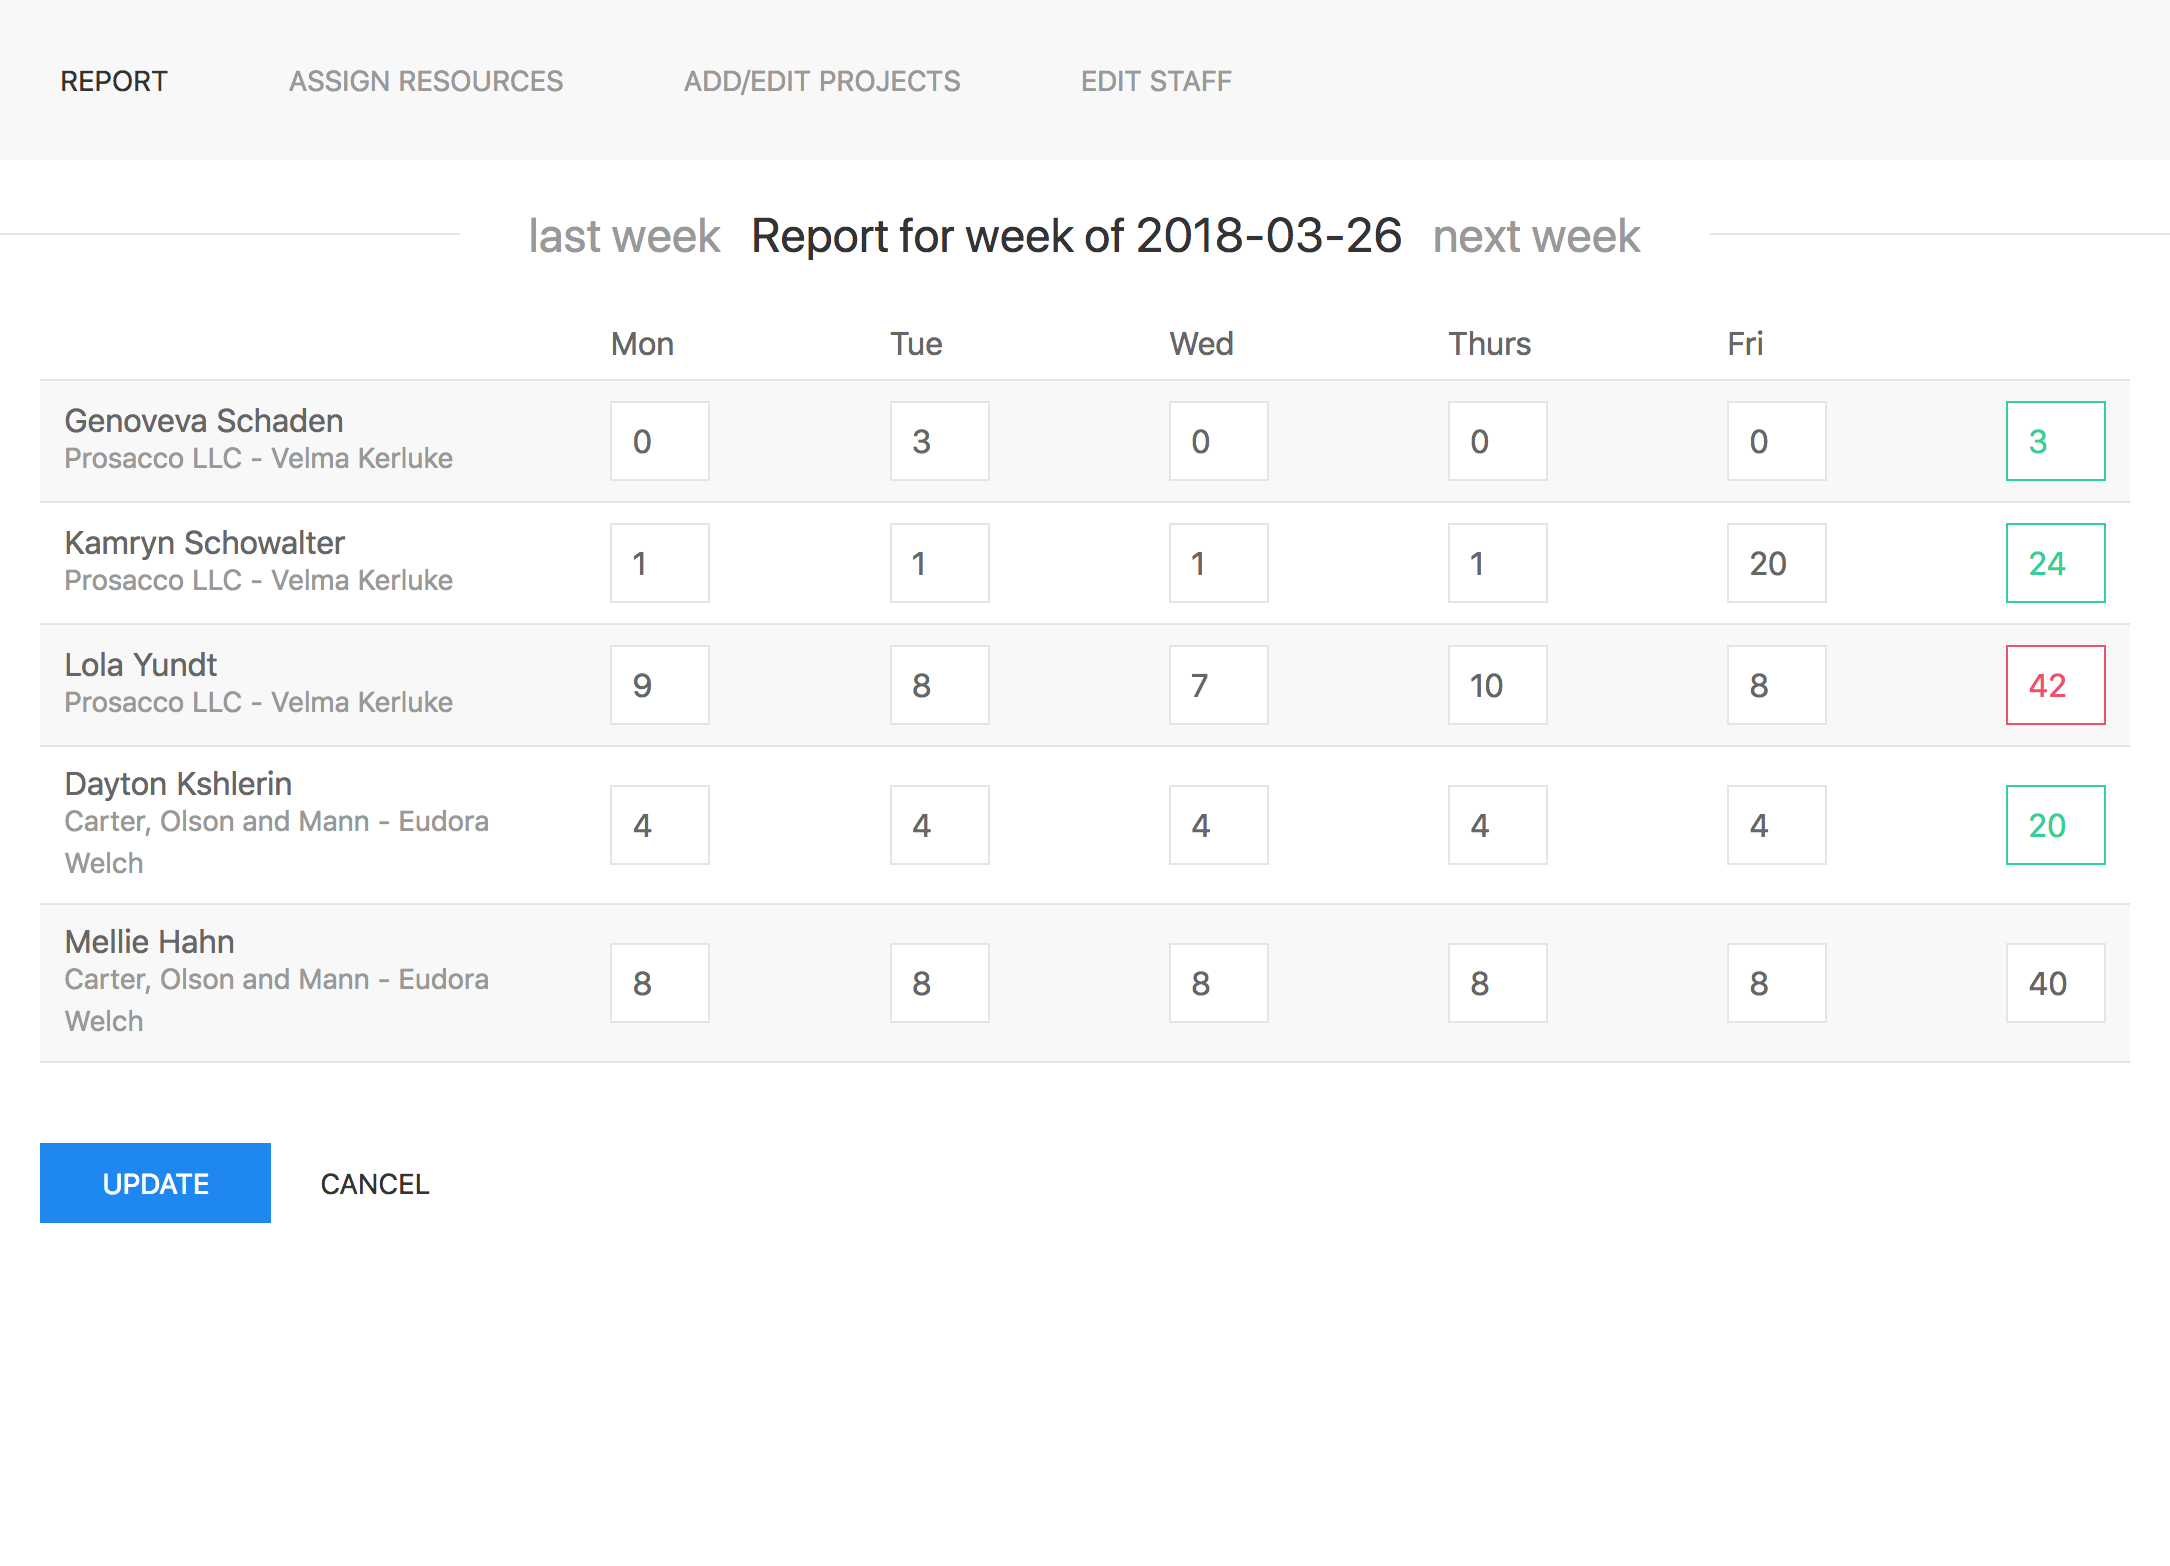The width and height of the screenshot is (2170, 1566).
Task: Navigate to next week report
Action: [1536, 236]
